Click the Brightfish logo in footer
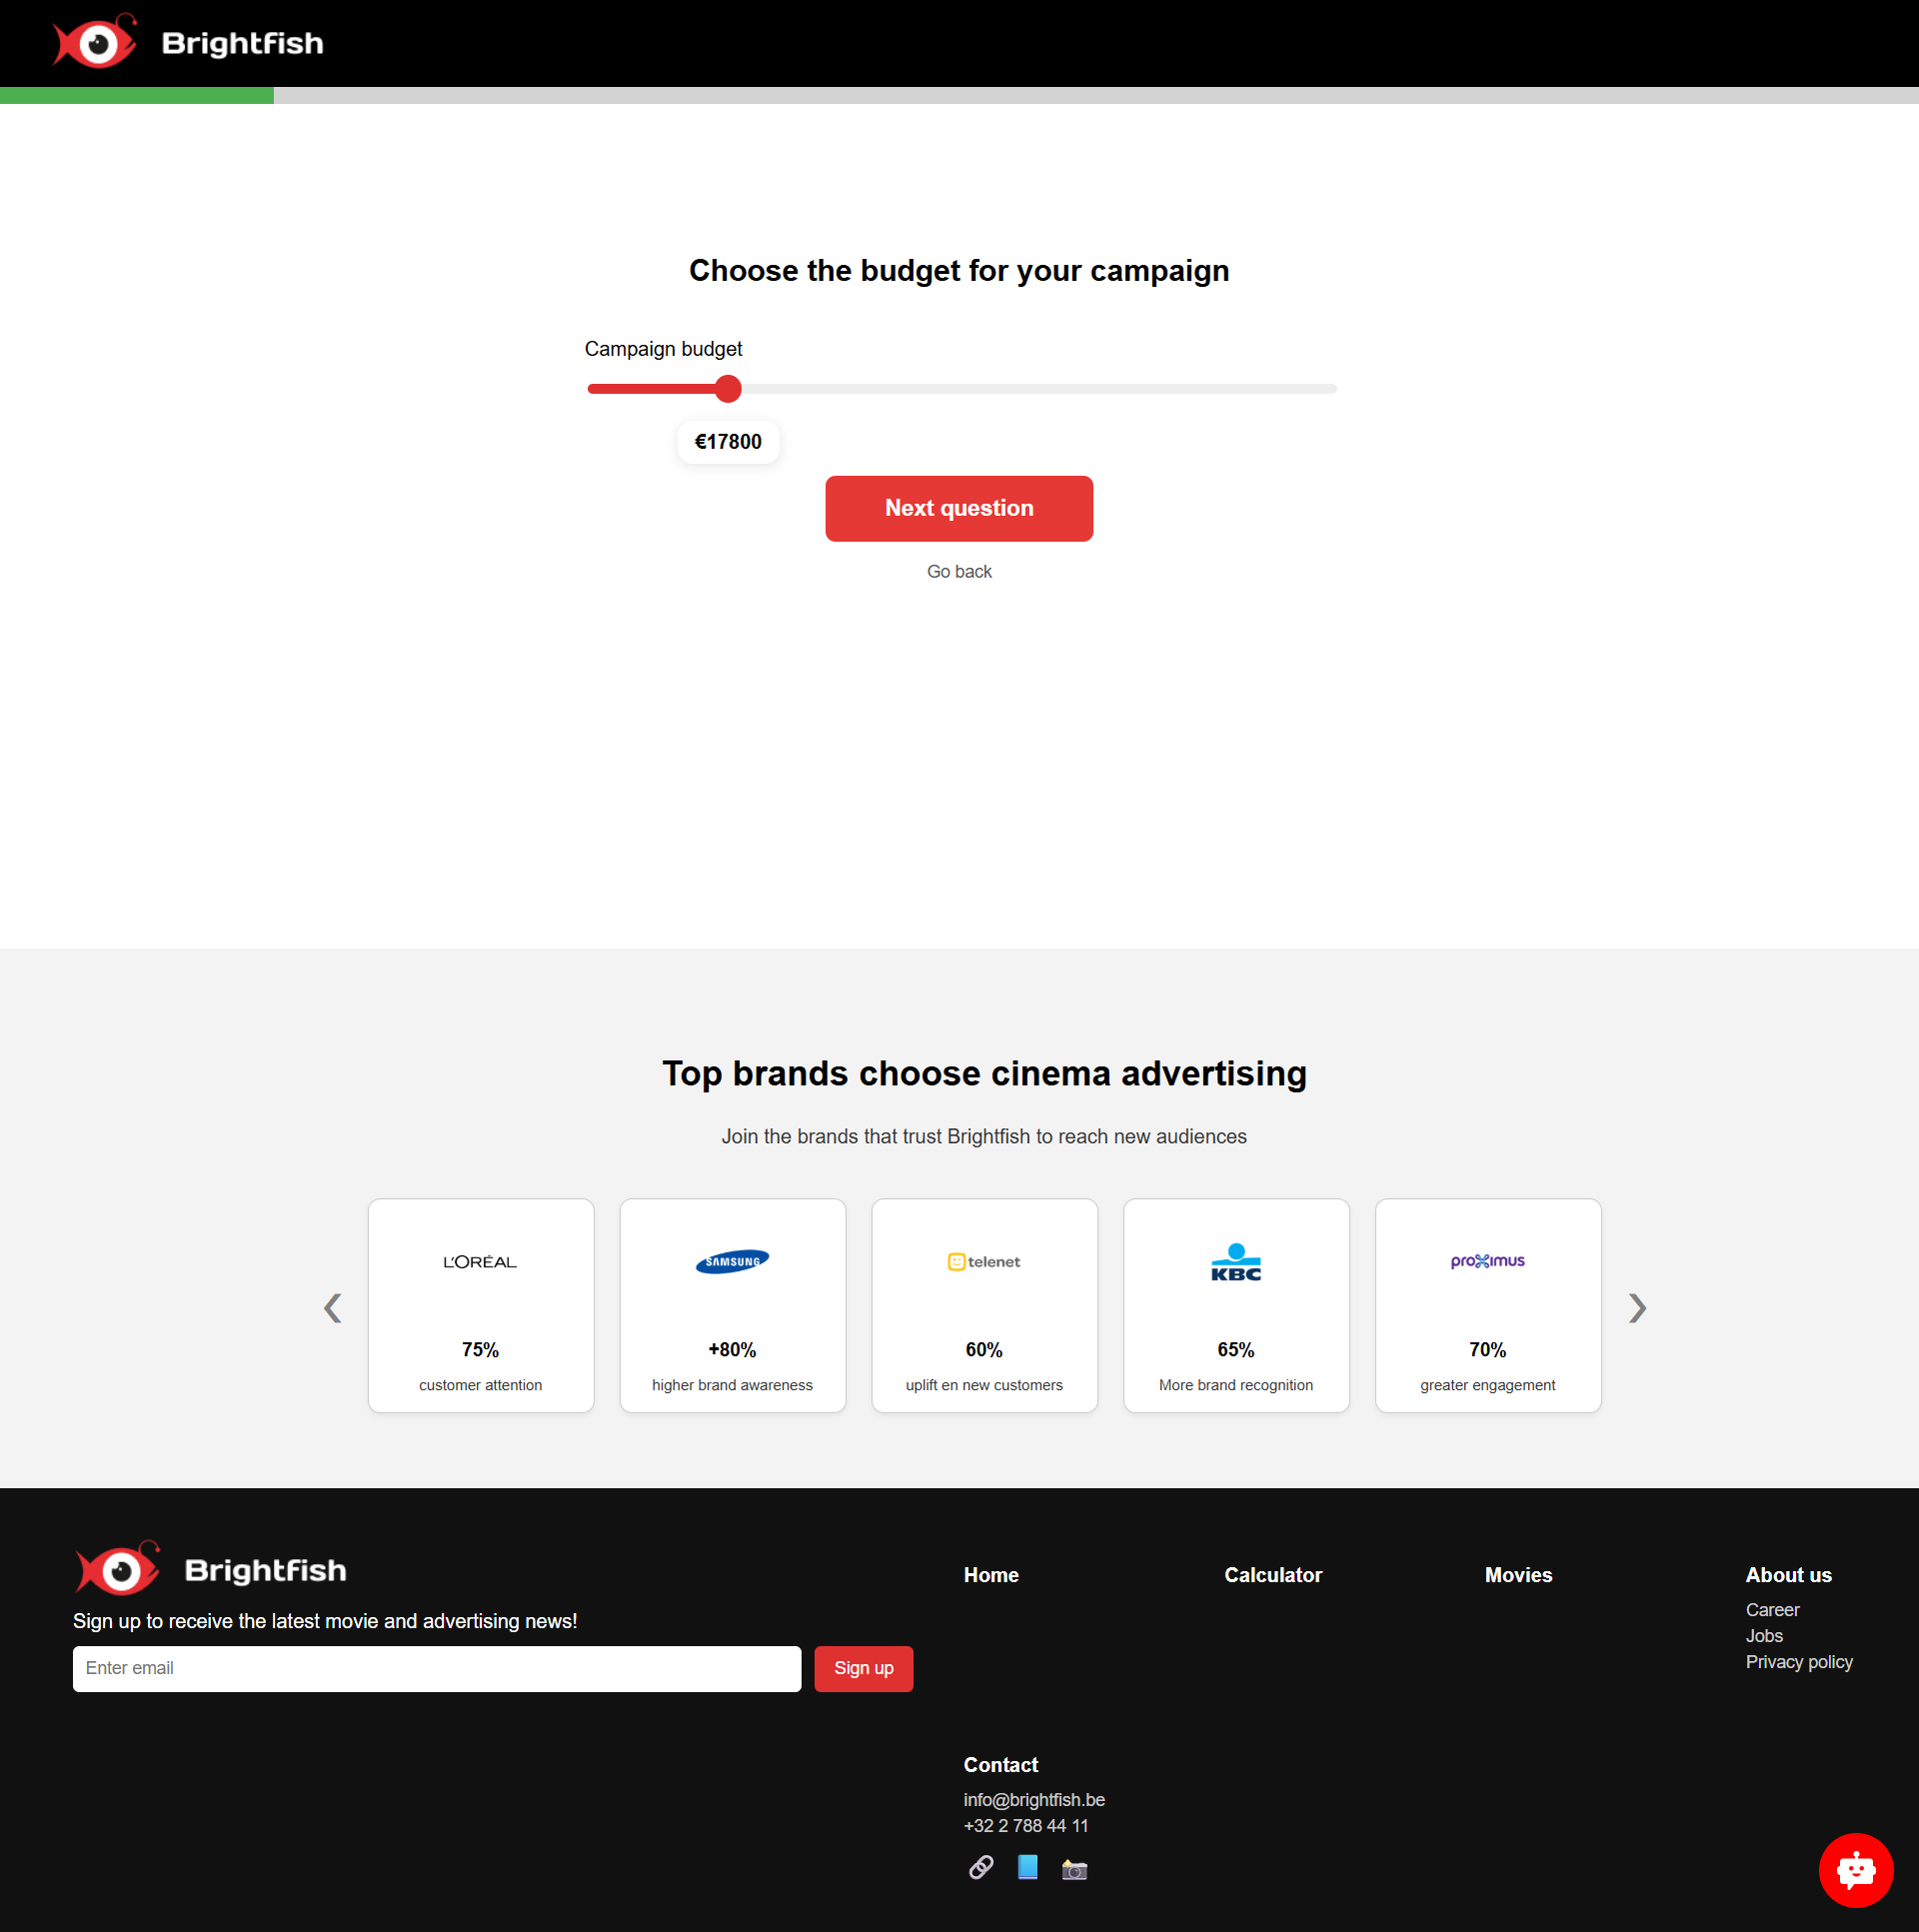Screen dimensions: 1919x1932 coord(210,1568)
